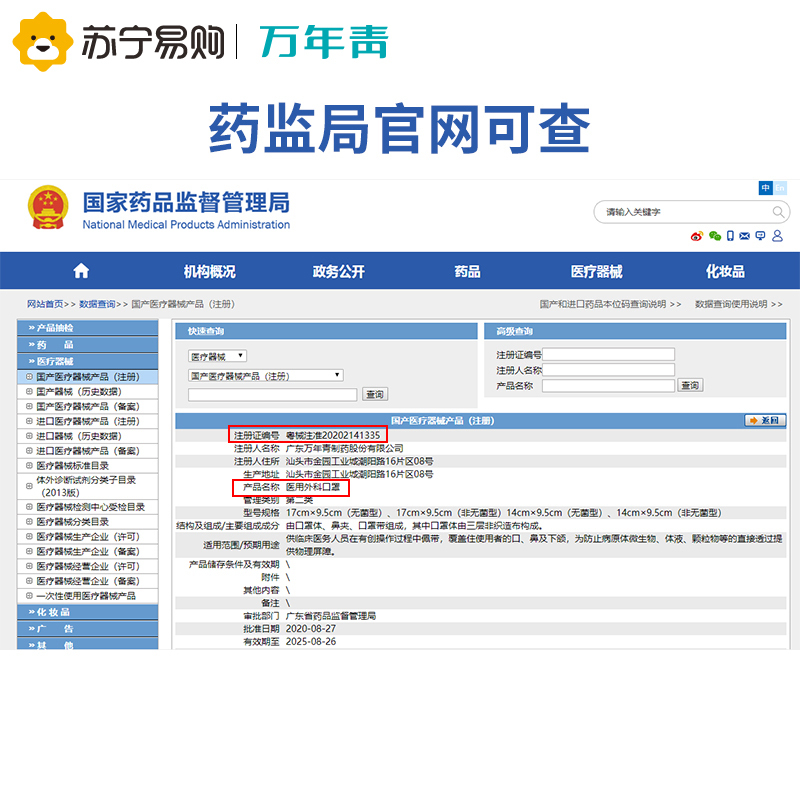Screen dimensions: 800x800
Task: Open 机构概况 in the navigation bar
Action: (210, 271)
